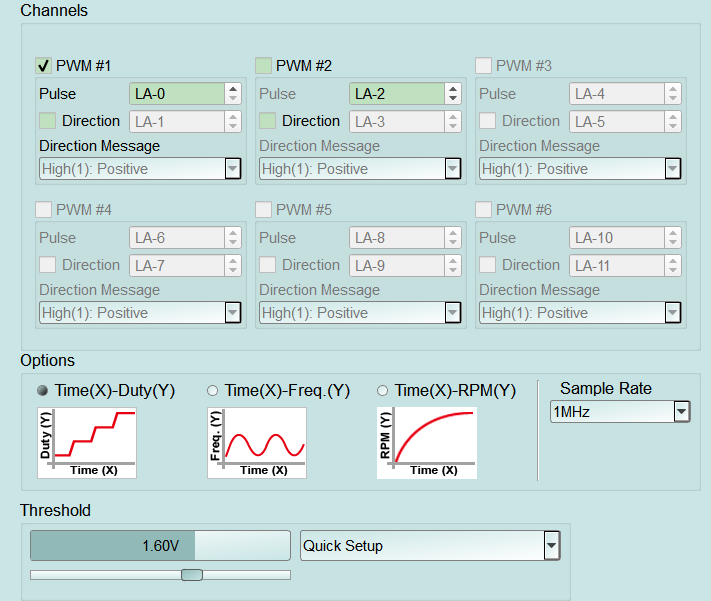Open the Quick Setup threshold dropdown
The image size is (711, 601).
[x=430, y=546]
